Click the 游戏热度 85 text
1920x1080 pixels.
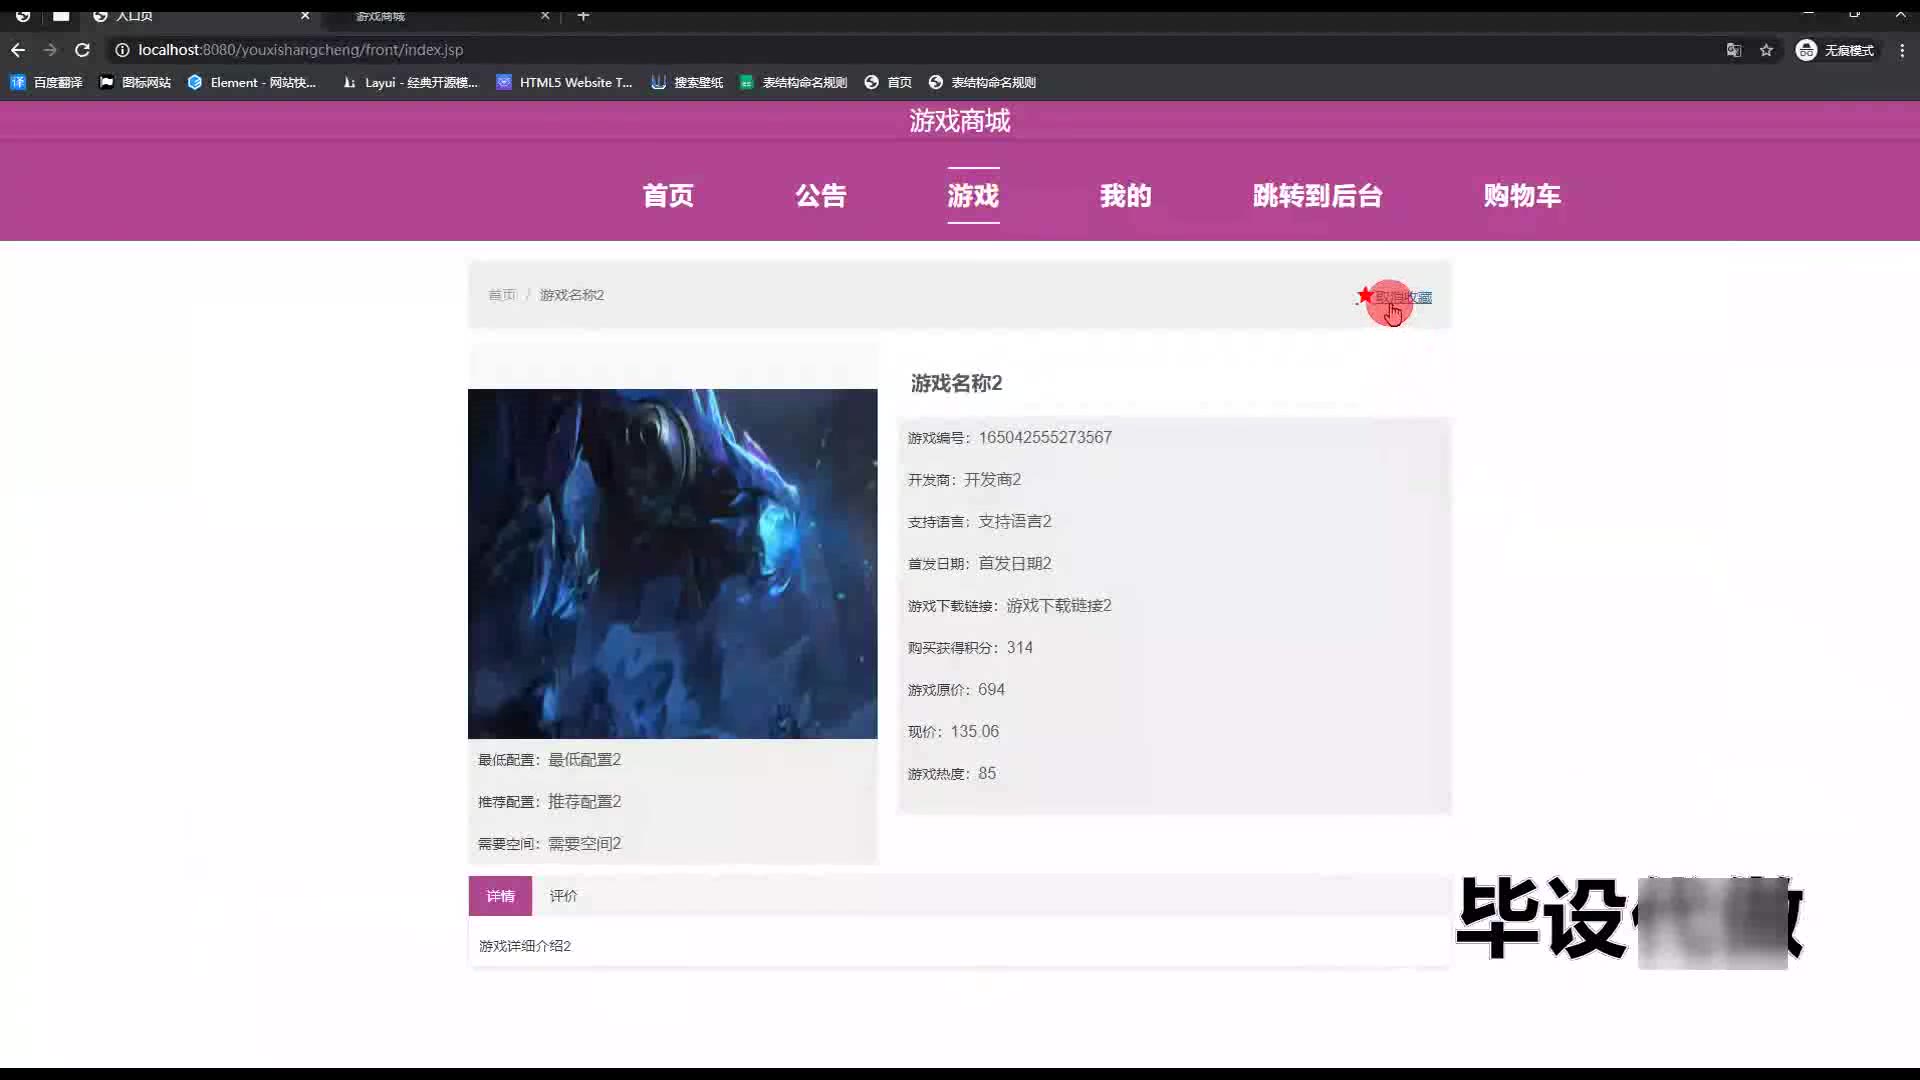click(951, 773)
